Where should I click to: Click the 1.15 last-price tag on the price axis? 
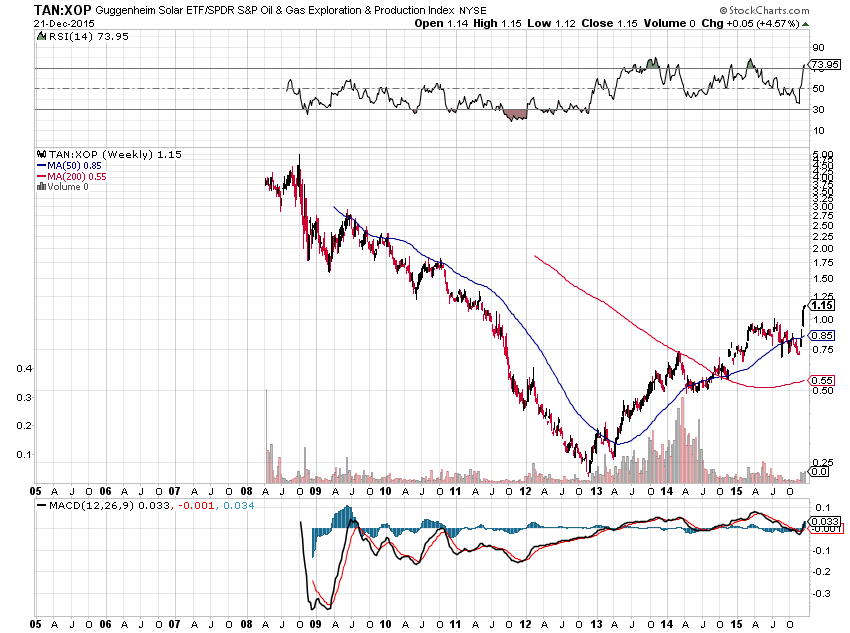tap(823, 305)
